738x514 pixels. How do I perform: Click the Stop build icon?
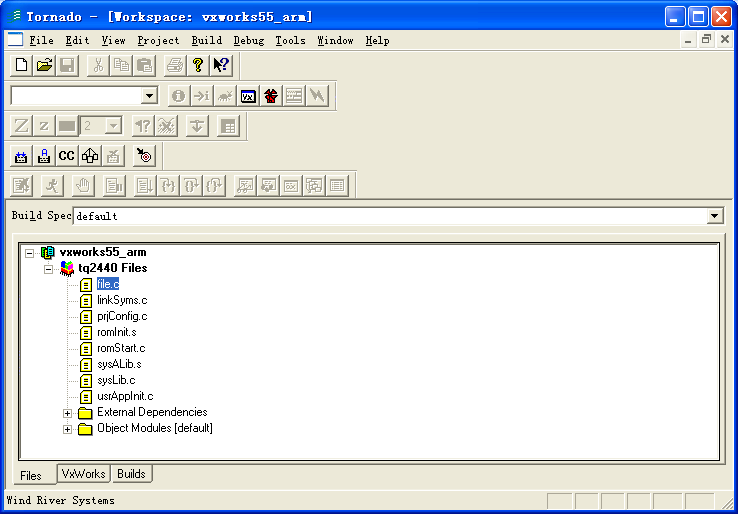pos(113,156)
